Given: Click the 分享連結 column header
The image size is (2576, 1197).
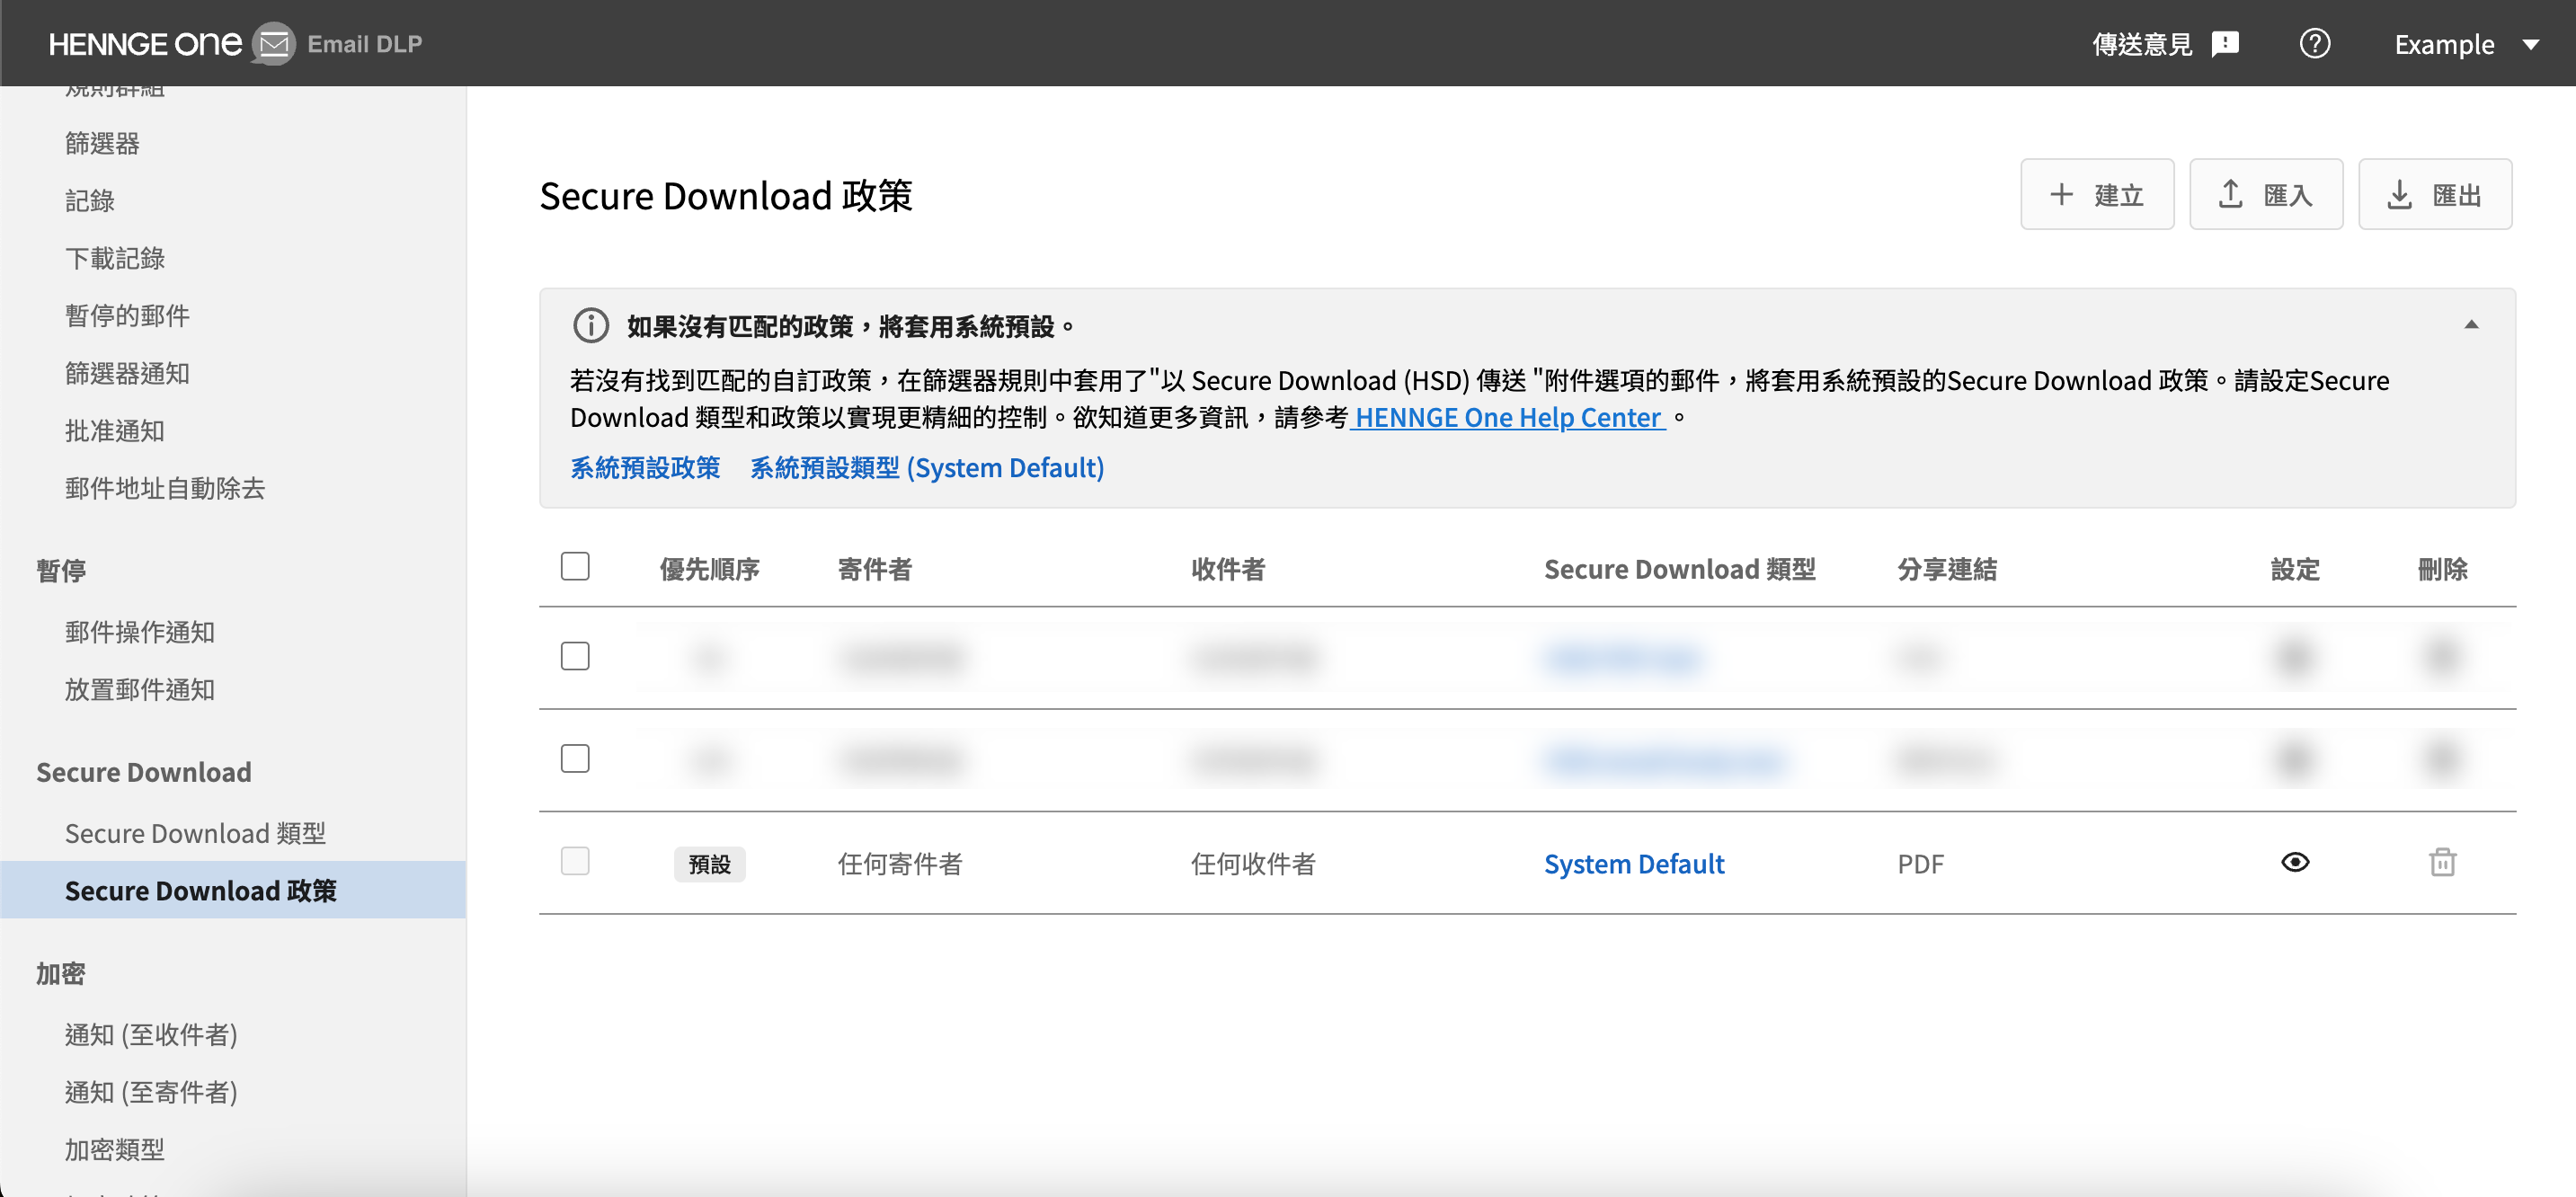Looking at the screenshot, I should [x=1947, y=569].
